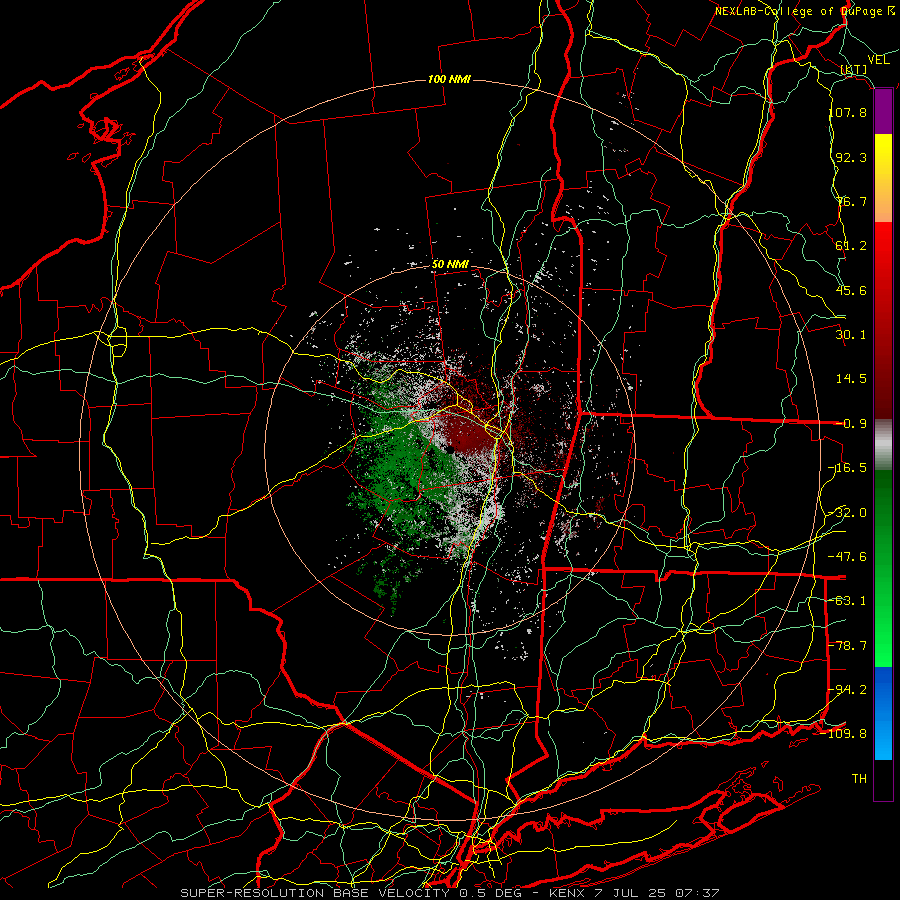
Task: Click the 50 NMI range ring label
Action: pos(450,265)
